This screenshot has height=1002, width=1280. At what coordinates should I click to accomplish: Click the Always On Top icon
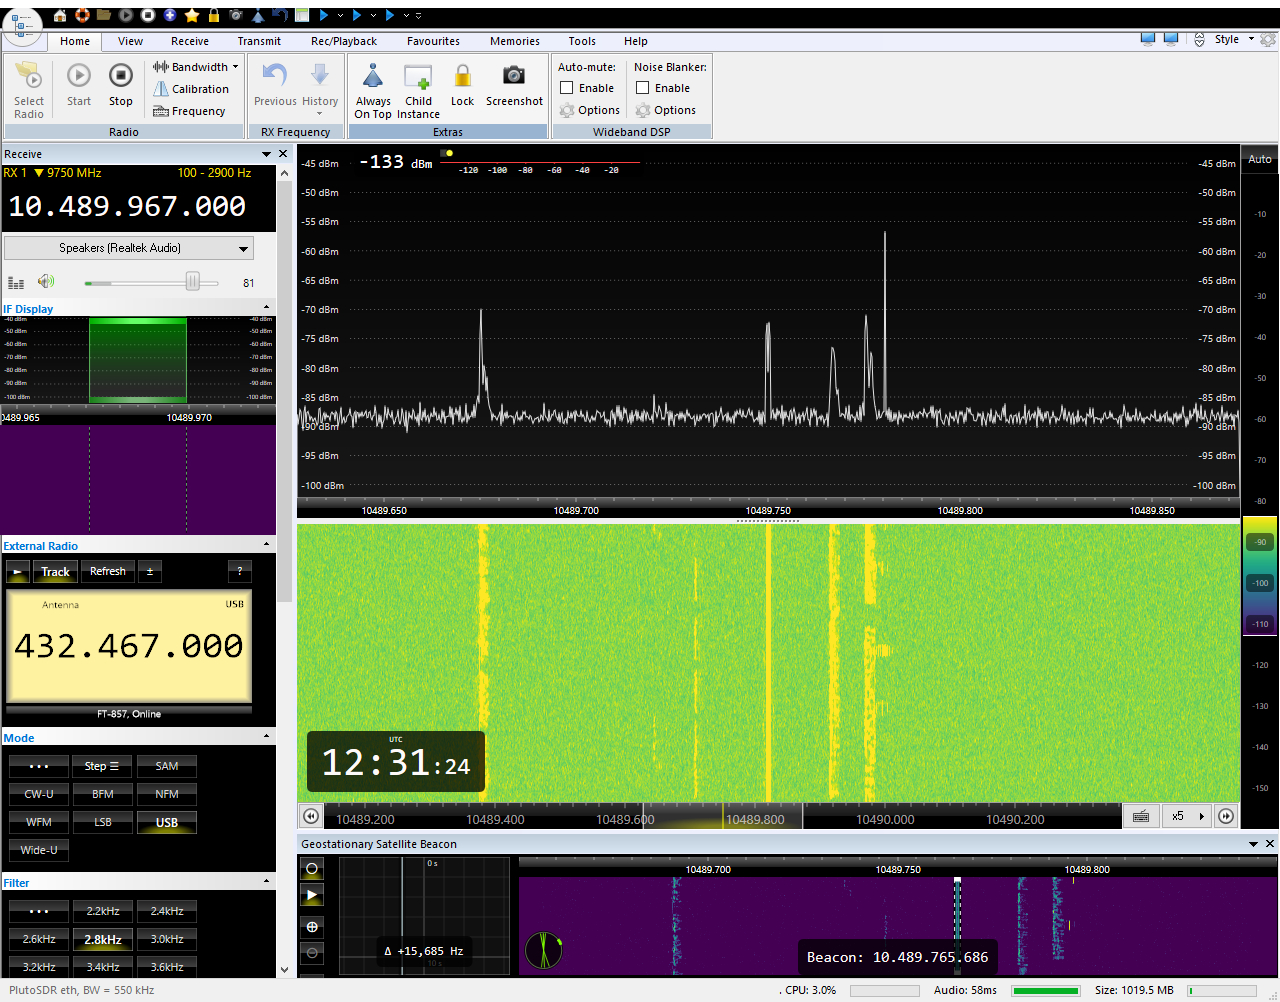[373, 77]
